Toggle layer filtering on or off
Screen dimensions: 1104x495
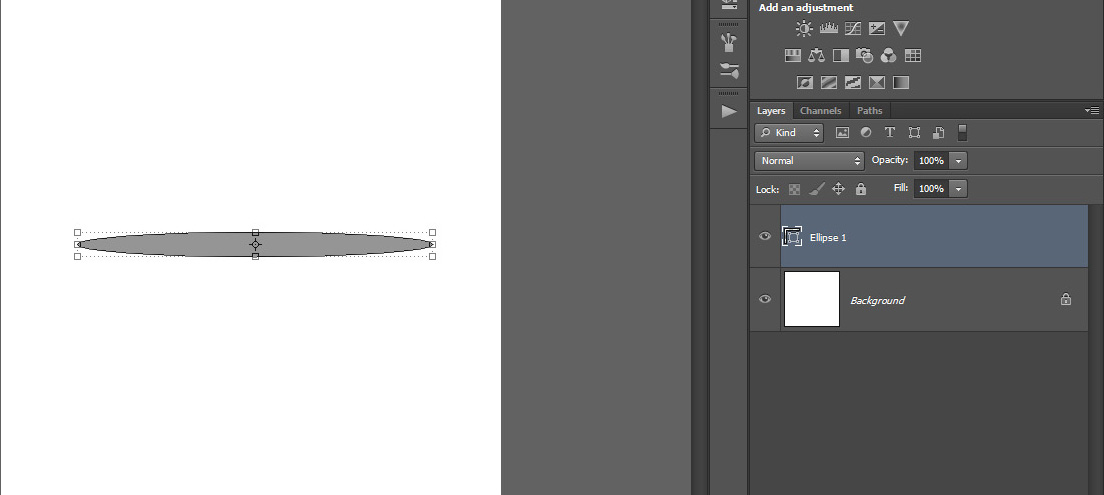963,132
